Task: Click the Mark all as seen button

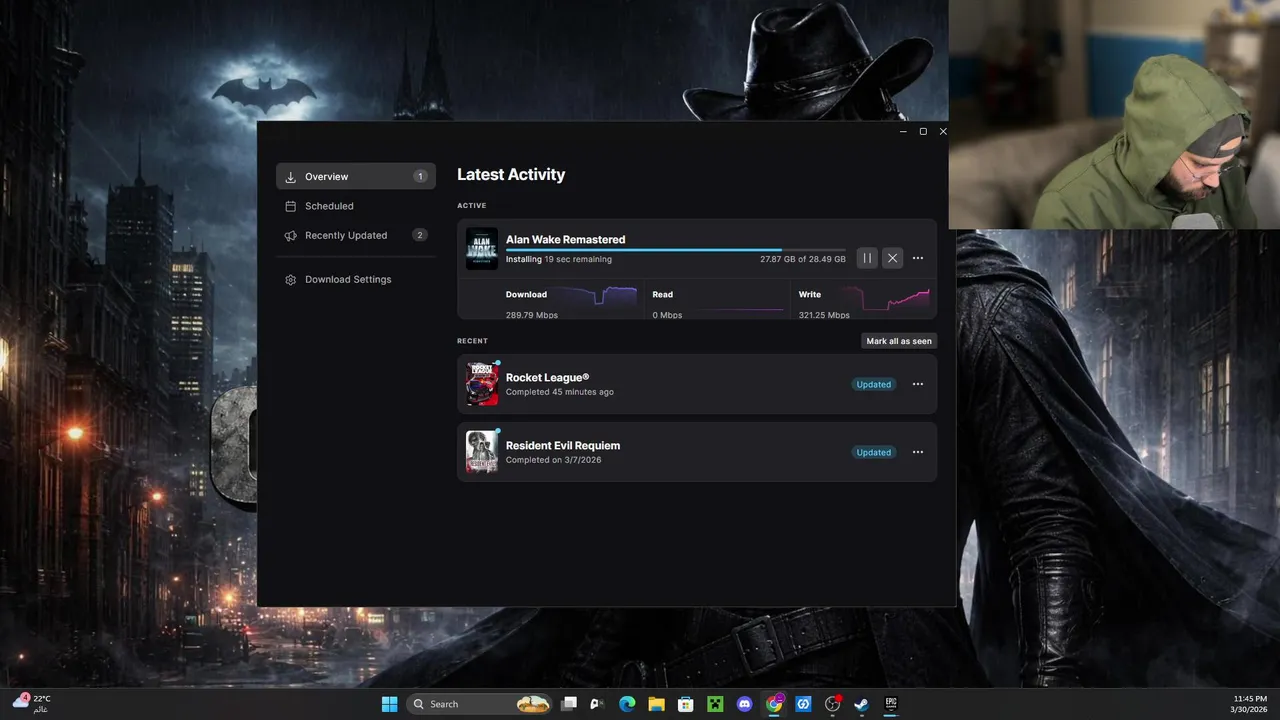Action: pos(899,341)
